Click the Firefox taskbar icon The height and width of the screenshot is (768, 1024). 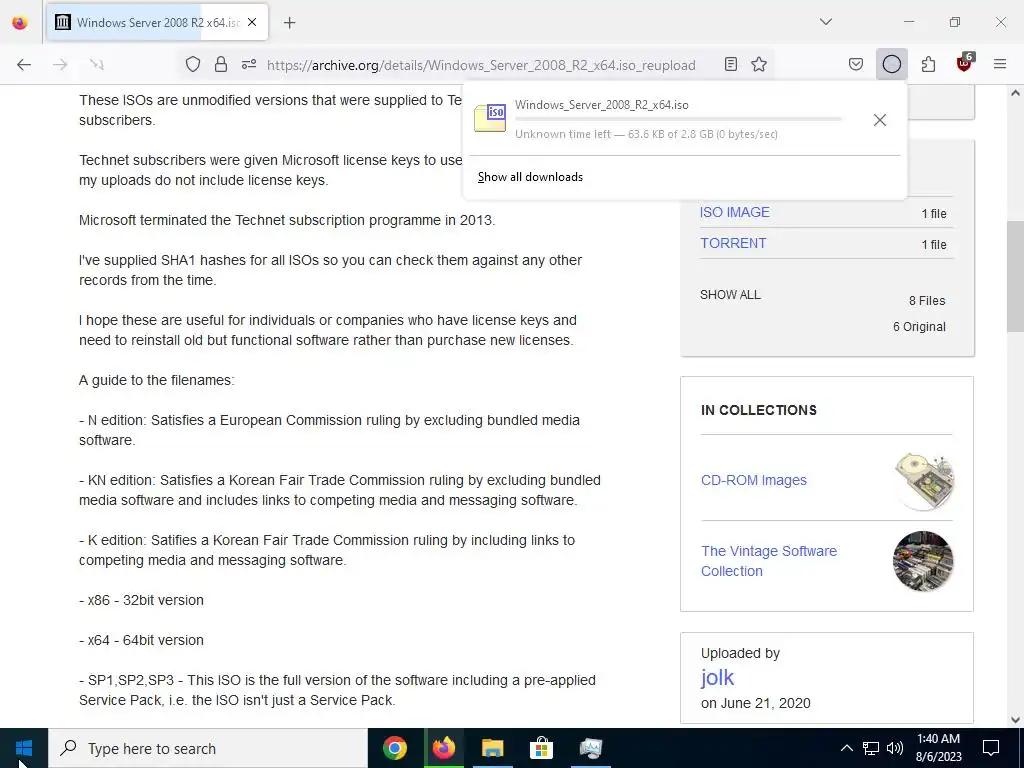[x=444, y=748]
